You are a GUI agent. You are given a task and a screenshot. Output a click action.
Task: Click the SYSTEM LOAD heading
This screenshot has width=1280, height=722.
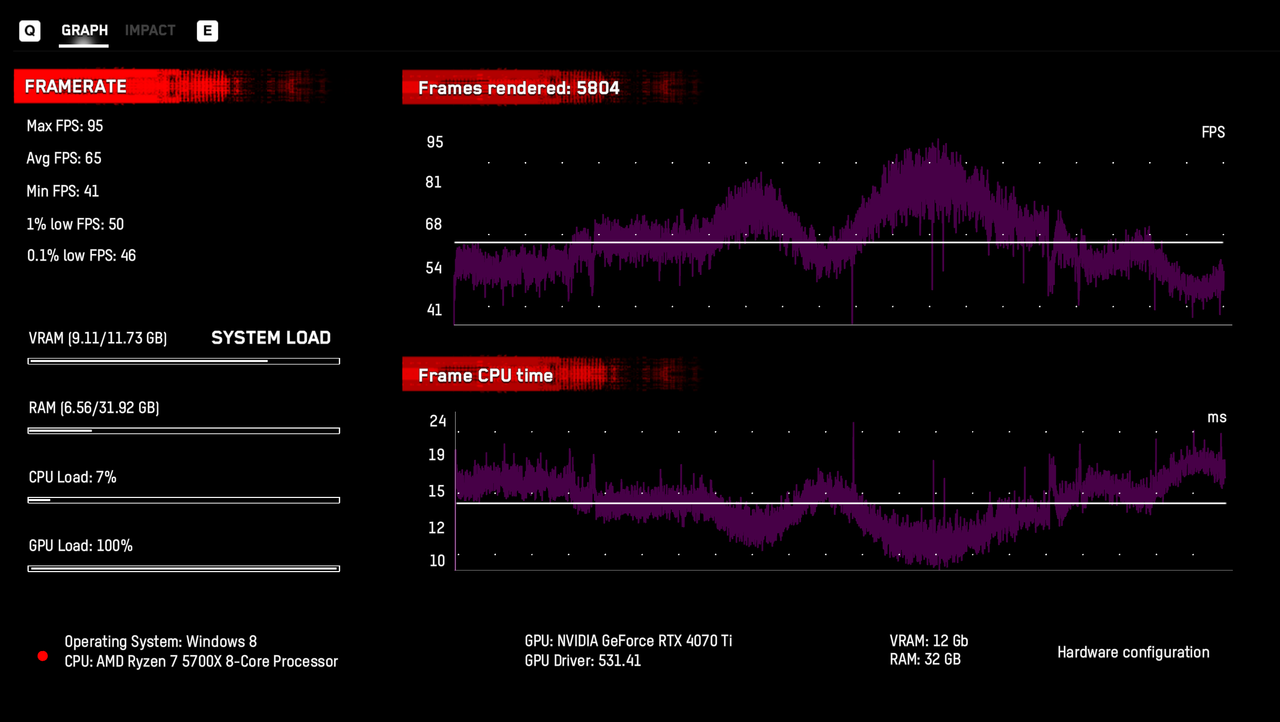pos(271,338)
